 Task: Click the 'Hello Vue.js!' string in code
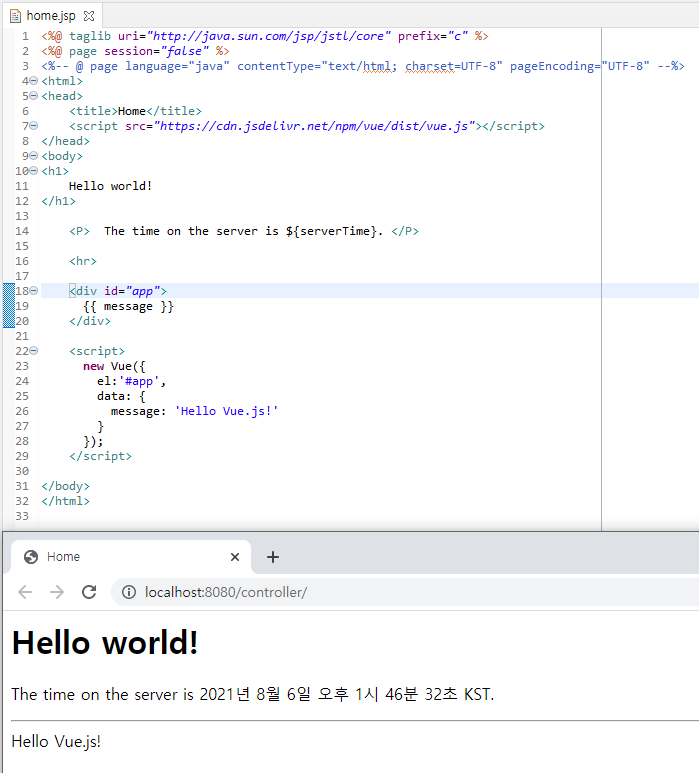coord(227,411)
